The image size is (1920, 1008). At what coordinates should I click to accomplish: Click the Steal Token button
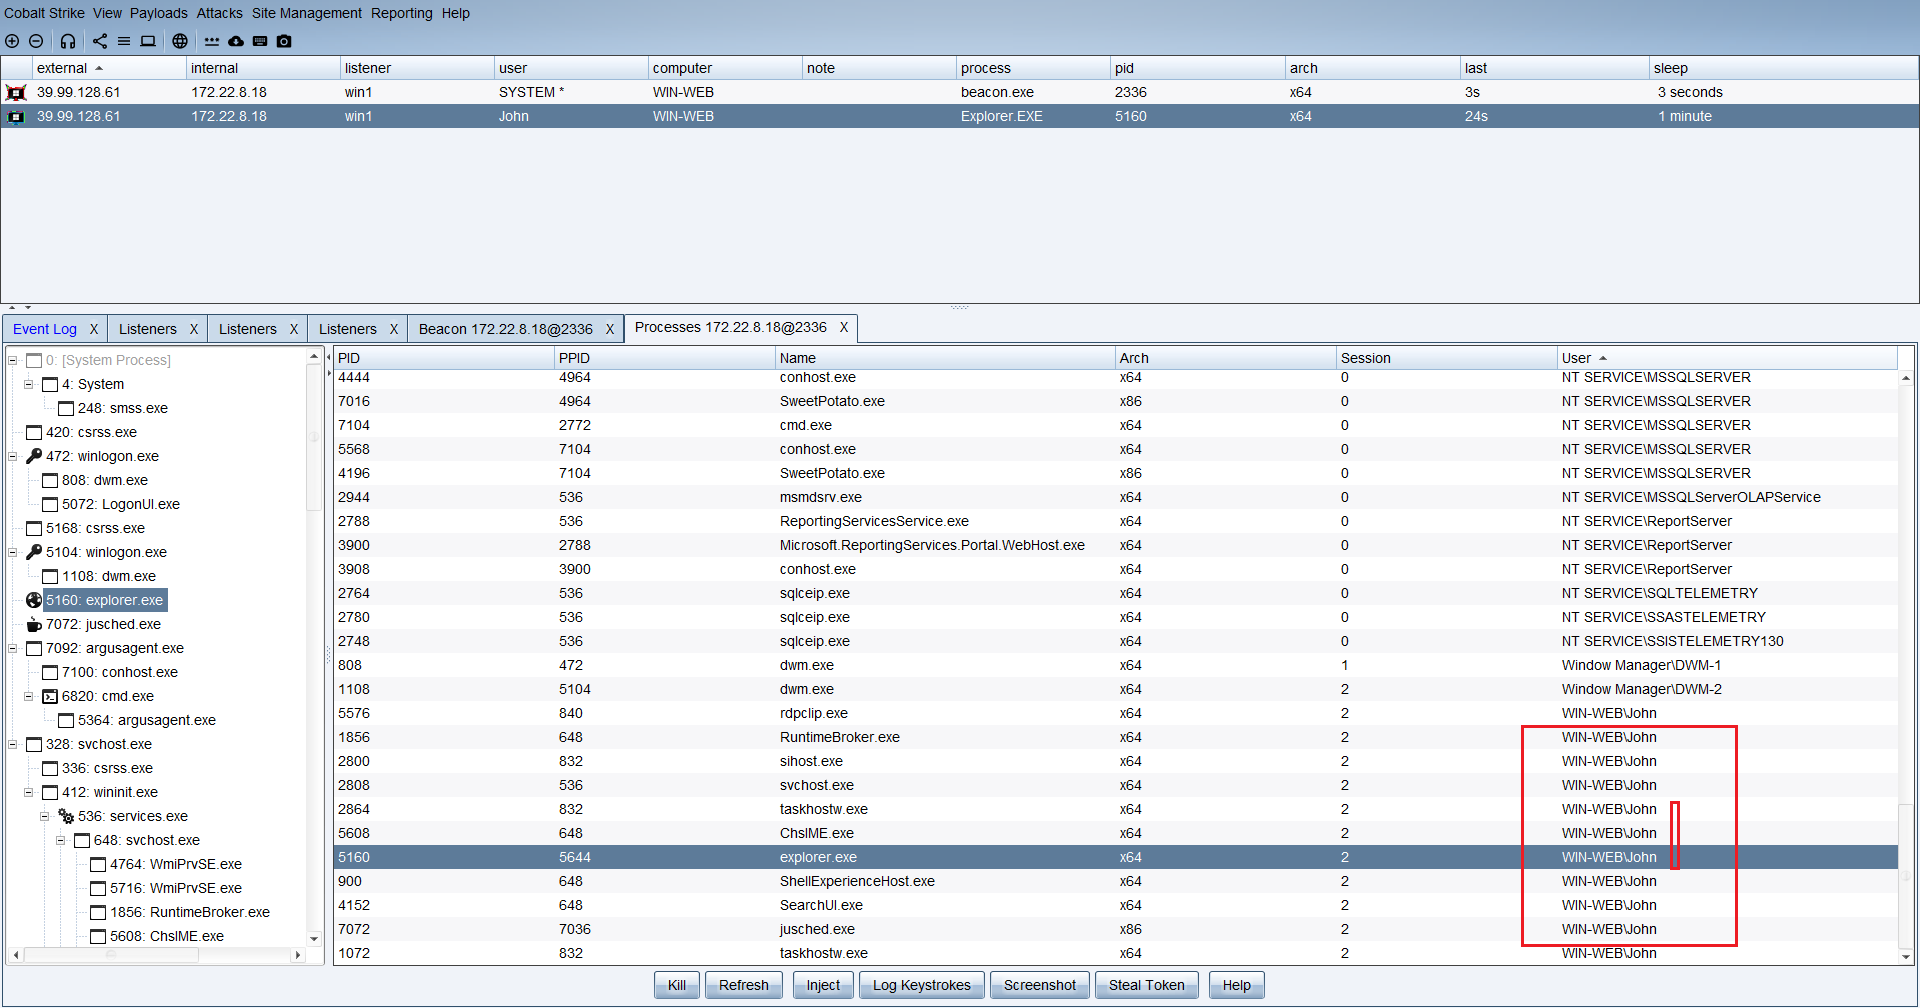click(x=1146, y=985)
